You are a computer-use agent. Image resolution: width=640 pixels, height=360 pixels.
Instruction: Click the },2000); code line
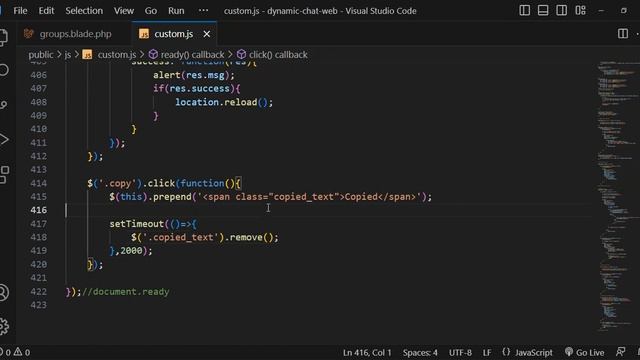click(131, 251)
